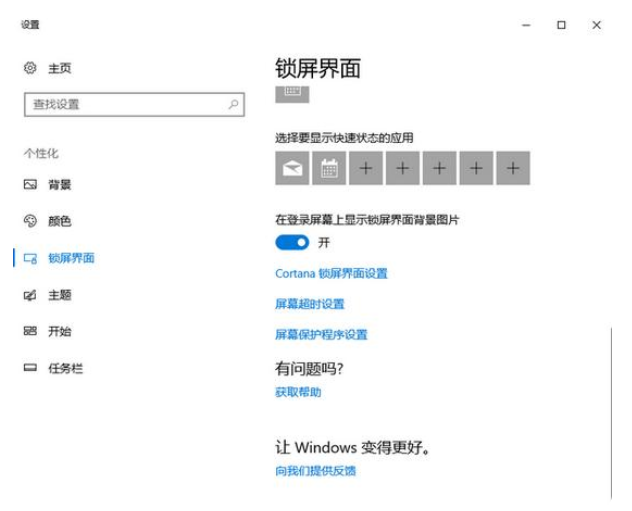Click the brush icon beside 主题

pyautogui.click(x=30, y=295)
